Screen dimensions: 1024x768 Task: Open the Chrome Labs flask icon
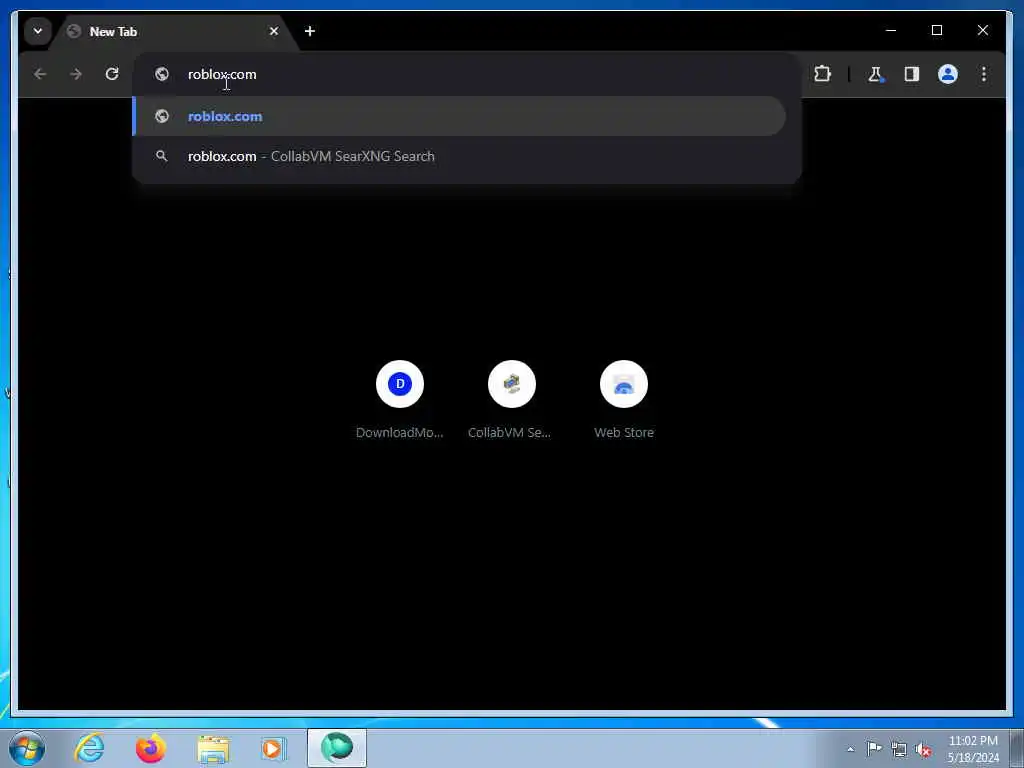coord(875,74)
